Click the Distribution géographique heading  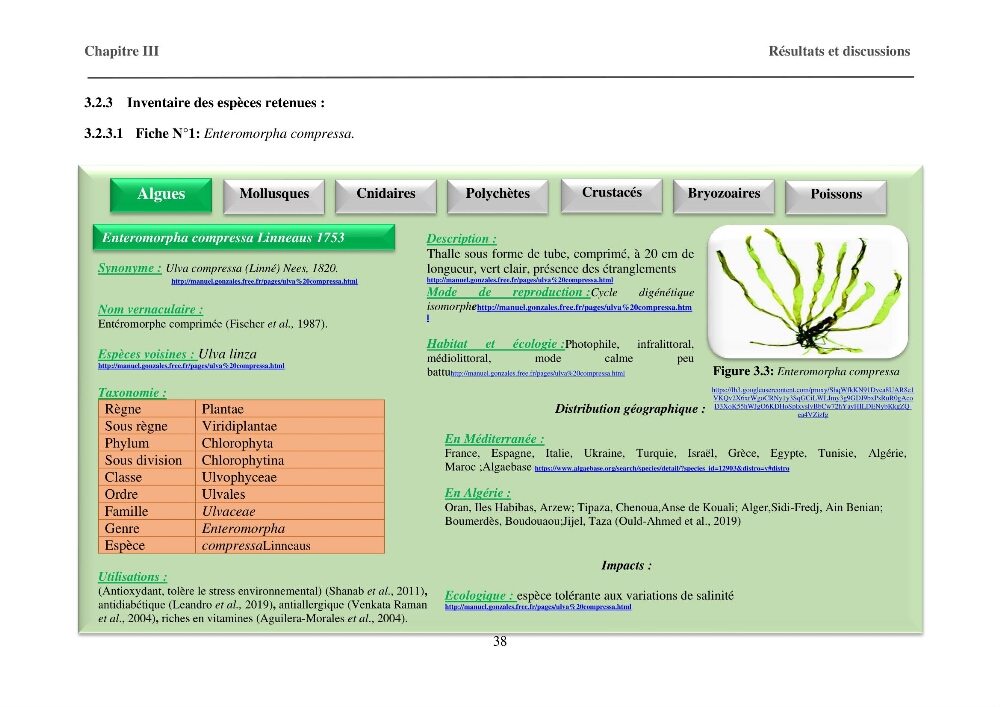629,409
